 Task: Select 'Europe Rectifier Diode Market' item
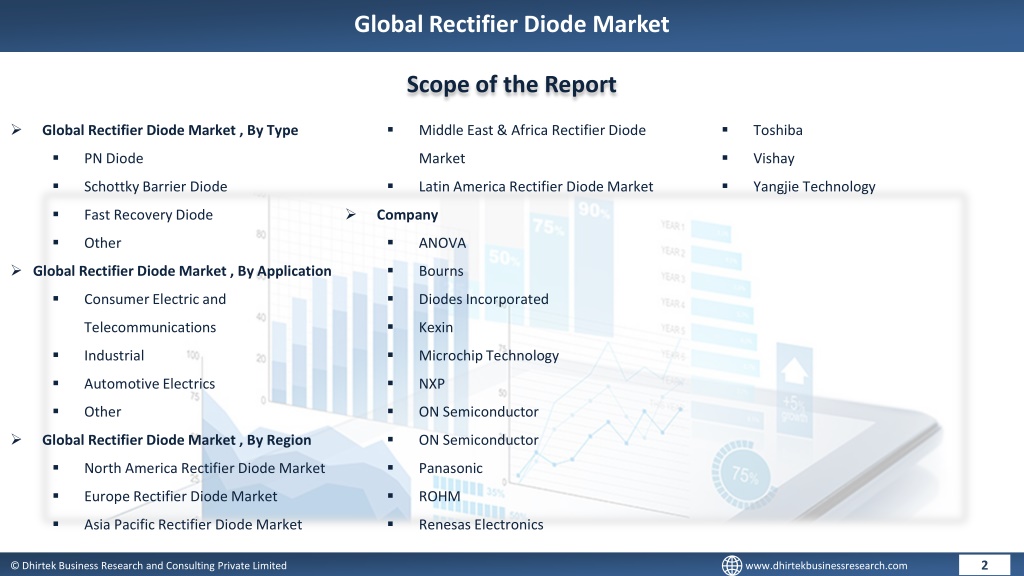tap(180, 496)
